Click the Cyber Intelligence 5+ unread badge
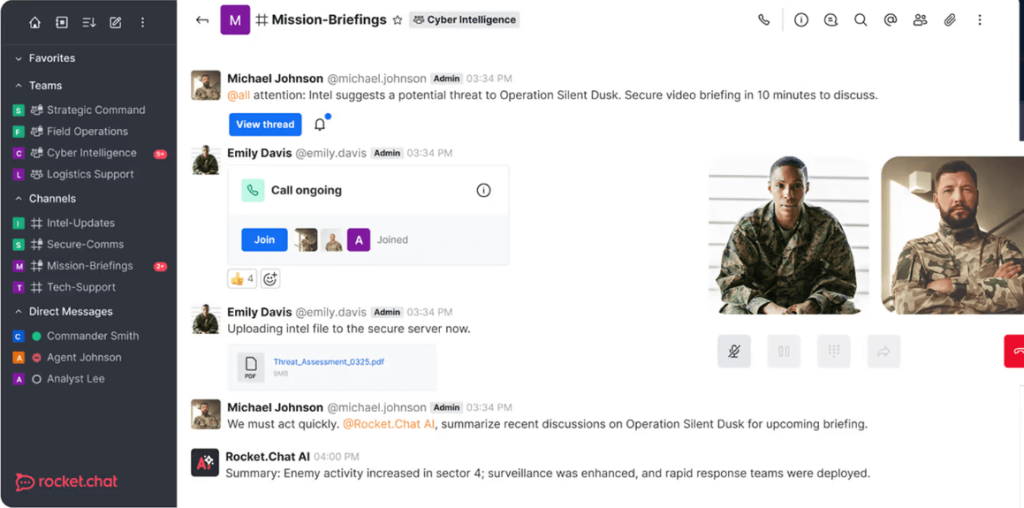 click(160, 155)
